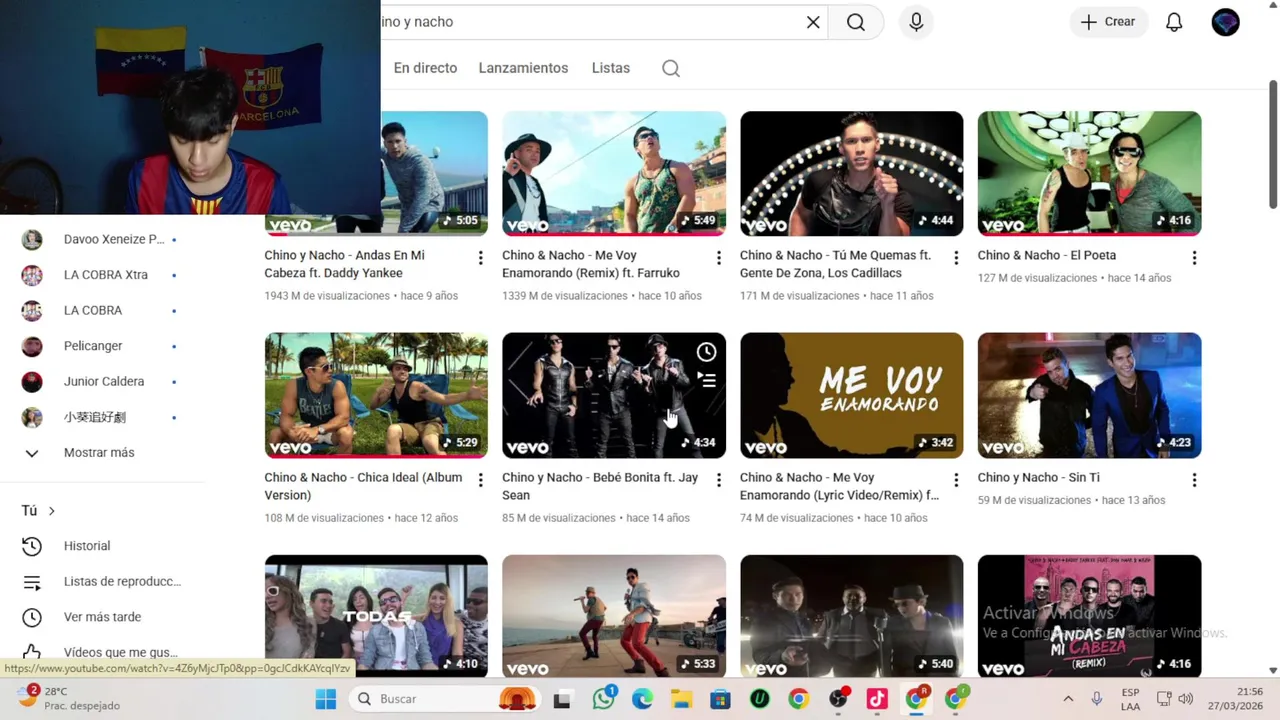Start voice search with the microphone icon
The height and width of the screenshot is (720, 1280).
point(916,22)
